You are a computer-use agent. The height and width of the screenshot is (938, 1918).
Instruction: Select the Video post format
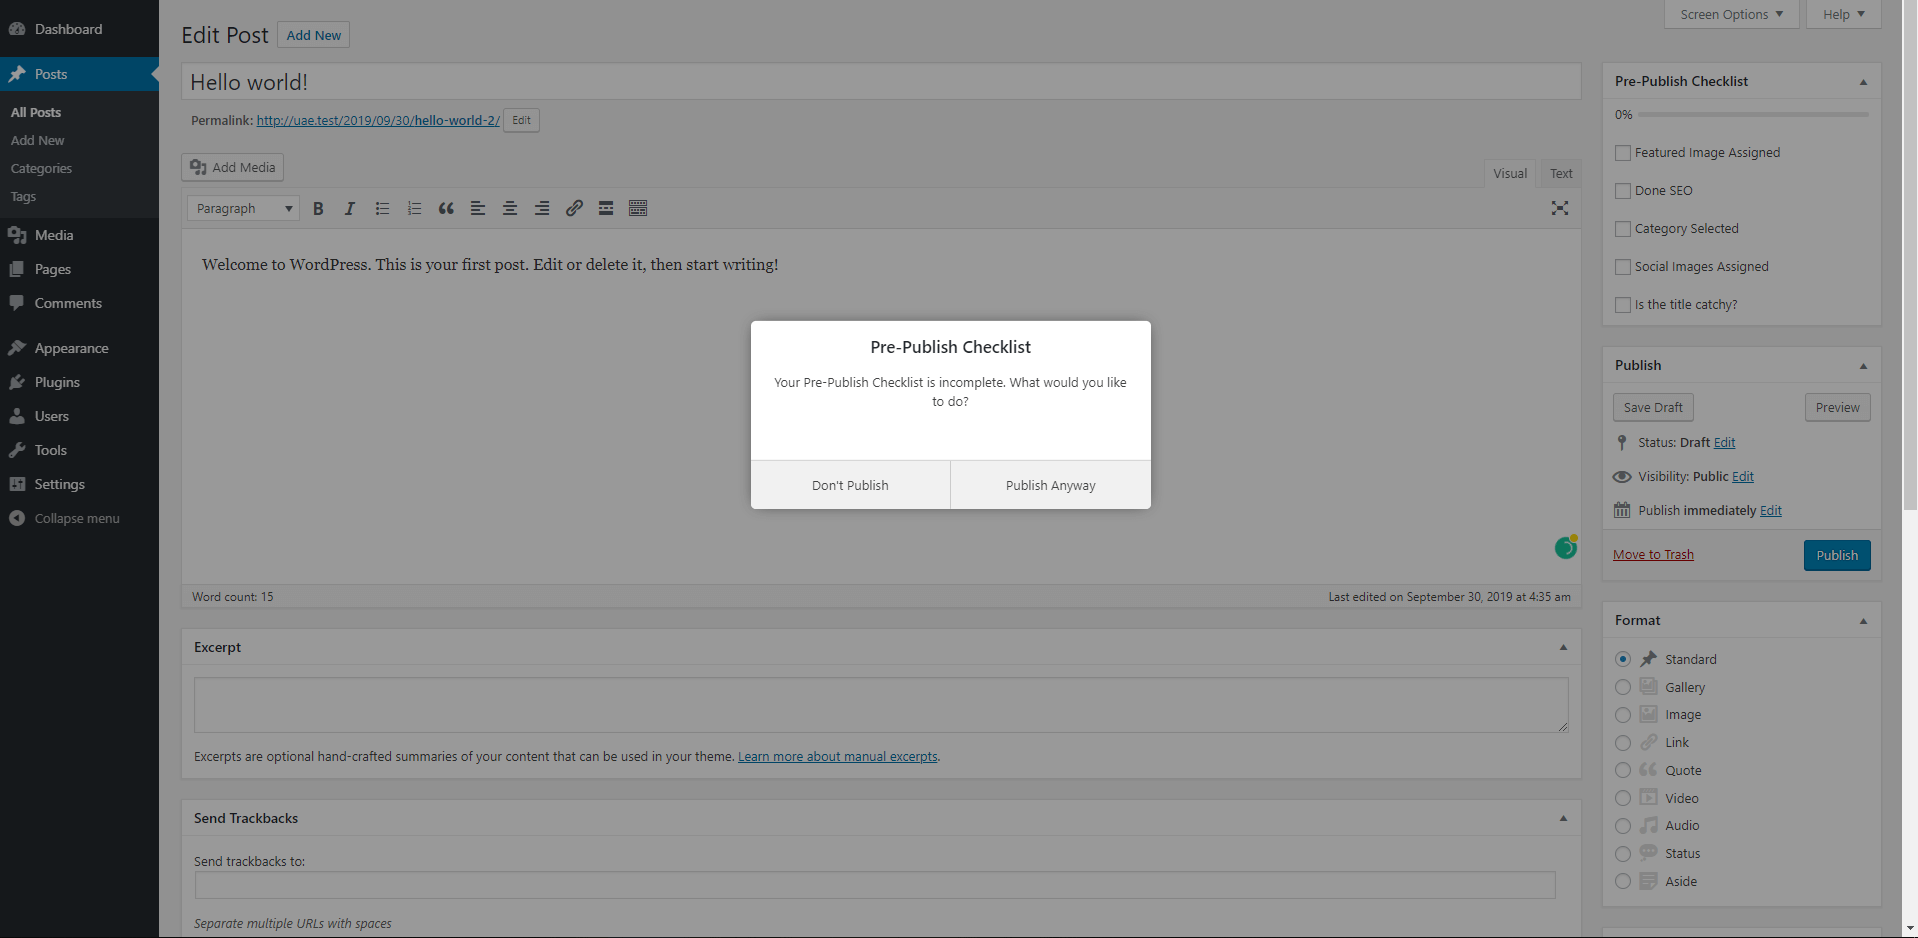[x=1623, y=798]
